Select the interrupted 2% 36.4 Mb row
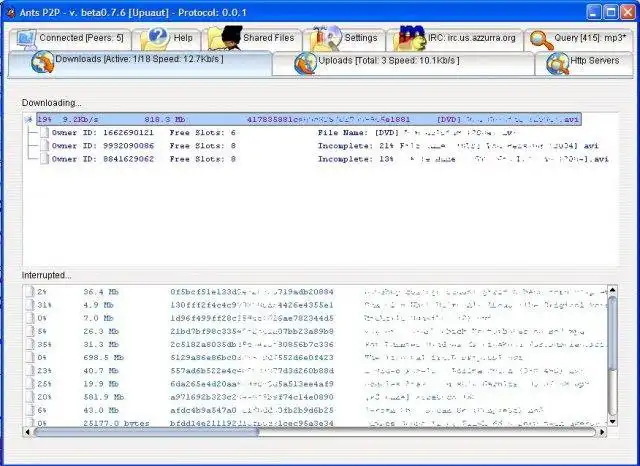The width and height of the screenshot is (640, 466). tap(316, 292)
